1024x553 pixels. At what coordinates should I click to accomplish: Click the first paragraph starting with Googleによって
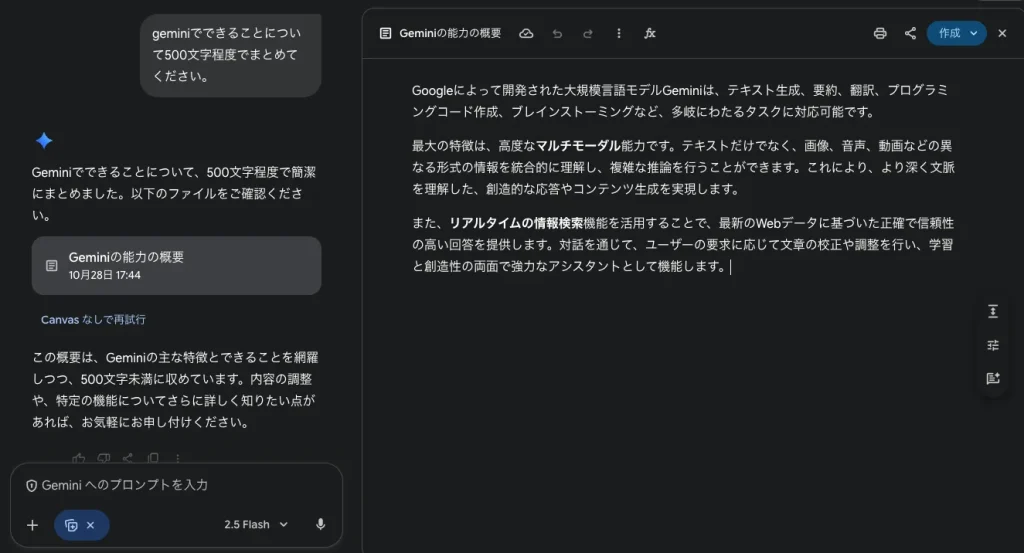[x=680, y=101]
